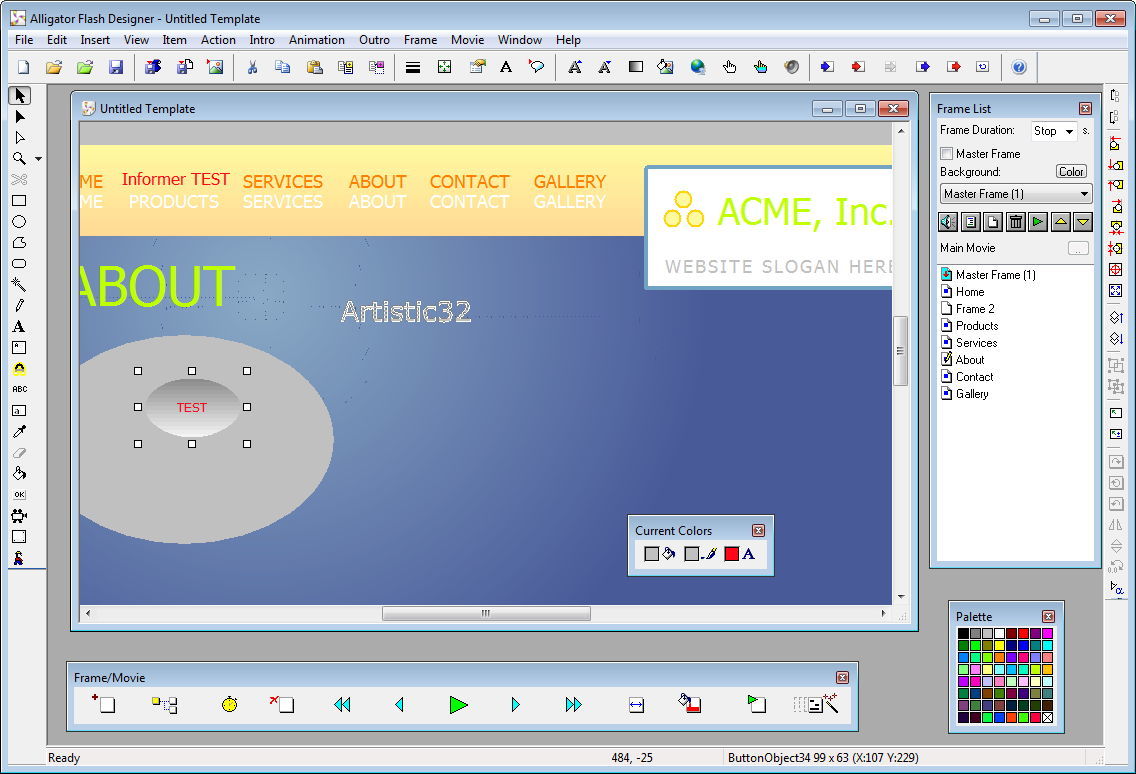The width and height of the screenshot is (1136, 774).
Task: Open the frame timer stopwatch tool
Action: pyautogui.click(x=228, y=705)
